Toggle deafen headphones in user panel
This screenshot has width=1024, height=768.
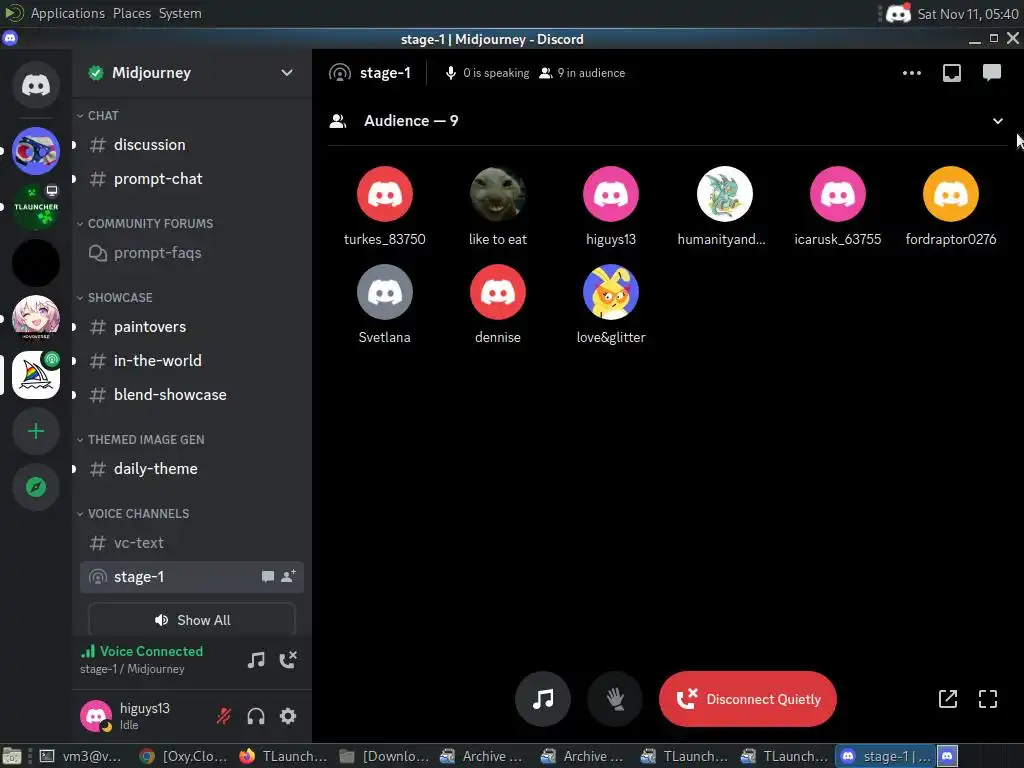(256, 716)
